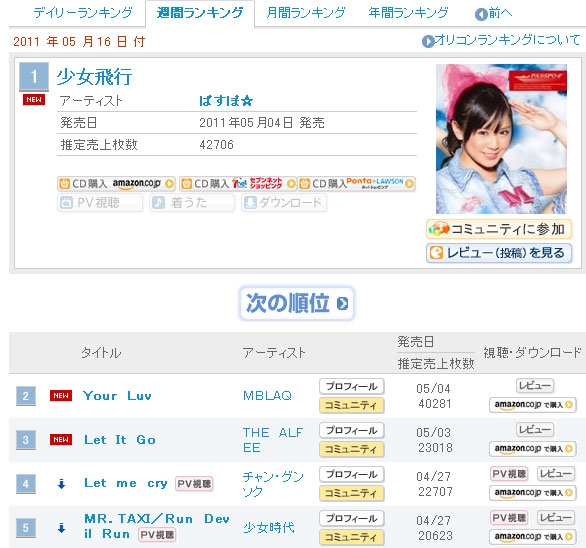Click the 着うた button
Viewport: 586px width, 548px height.
click(x=192, y=203)
